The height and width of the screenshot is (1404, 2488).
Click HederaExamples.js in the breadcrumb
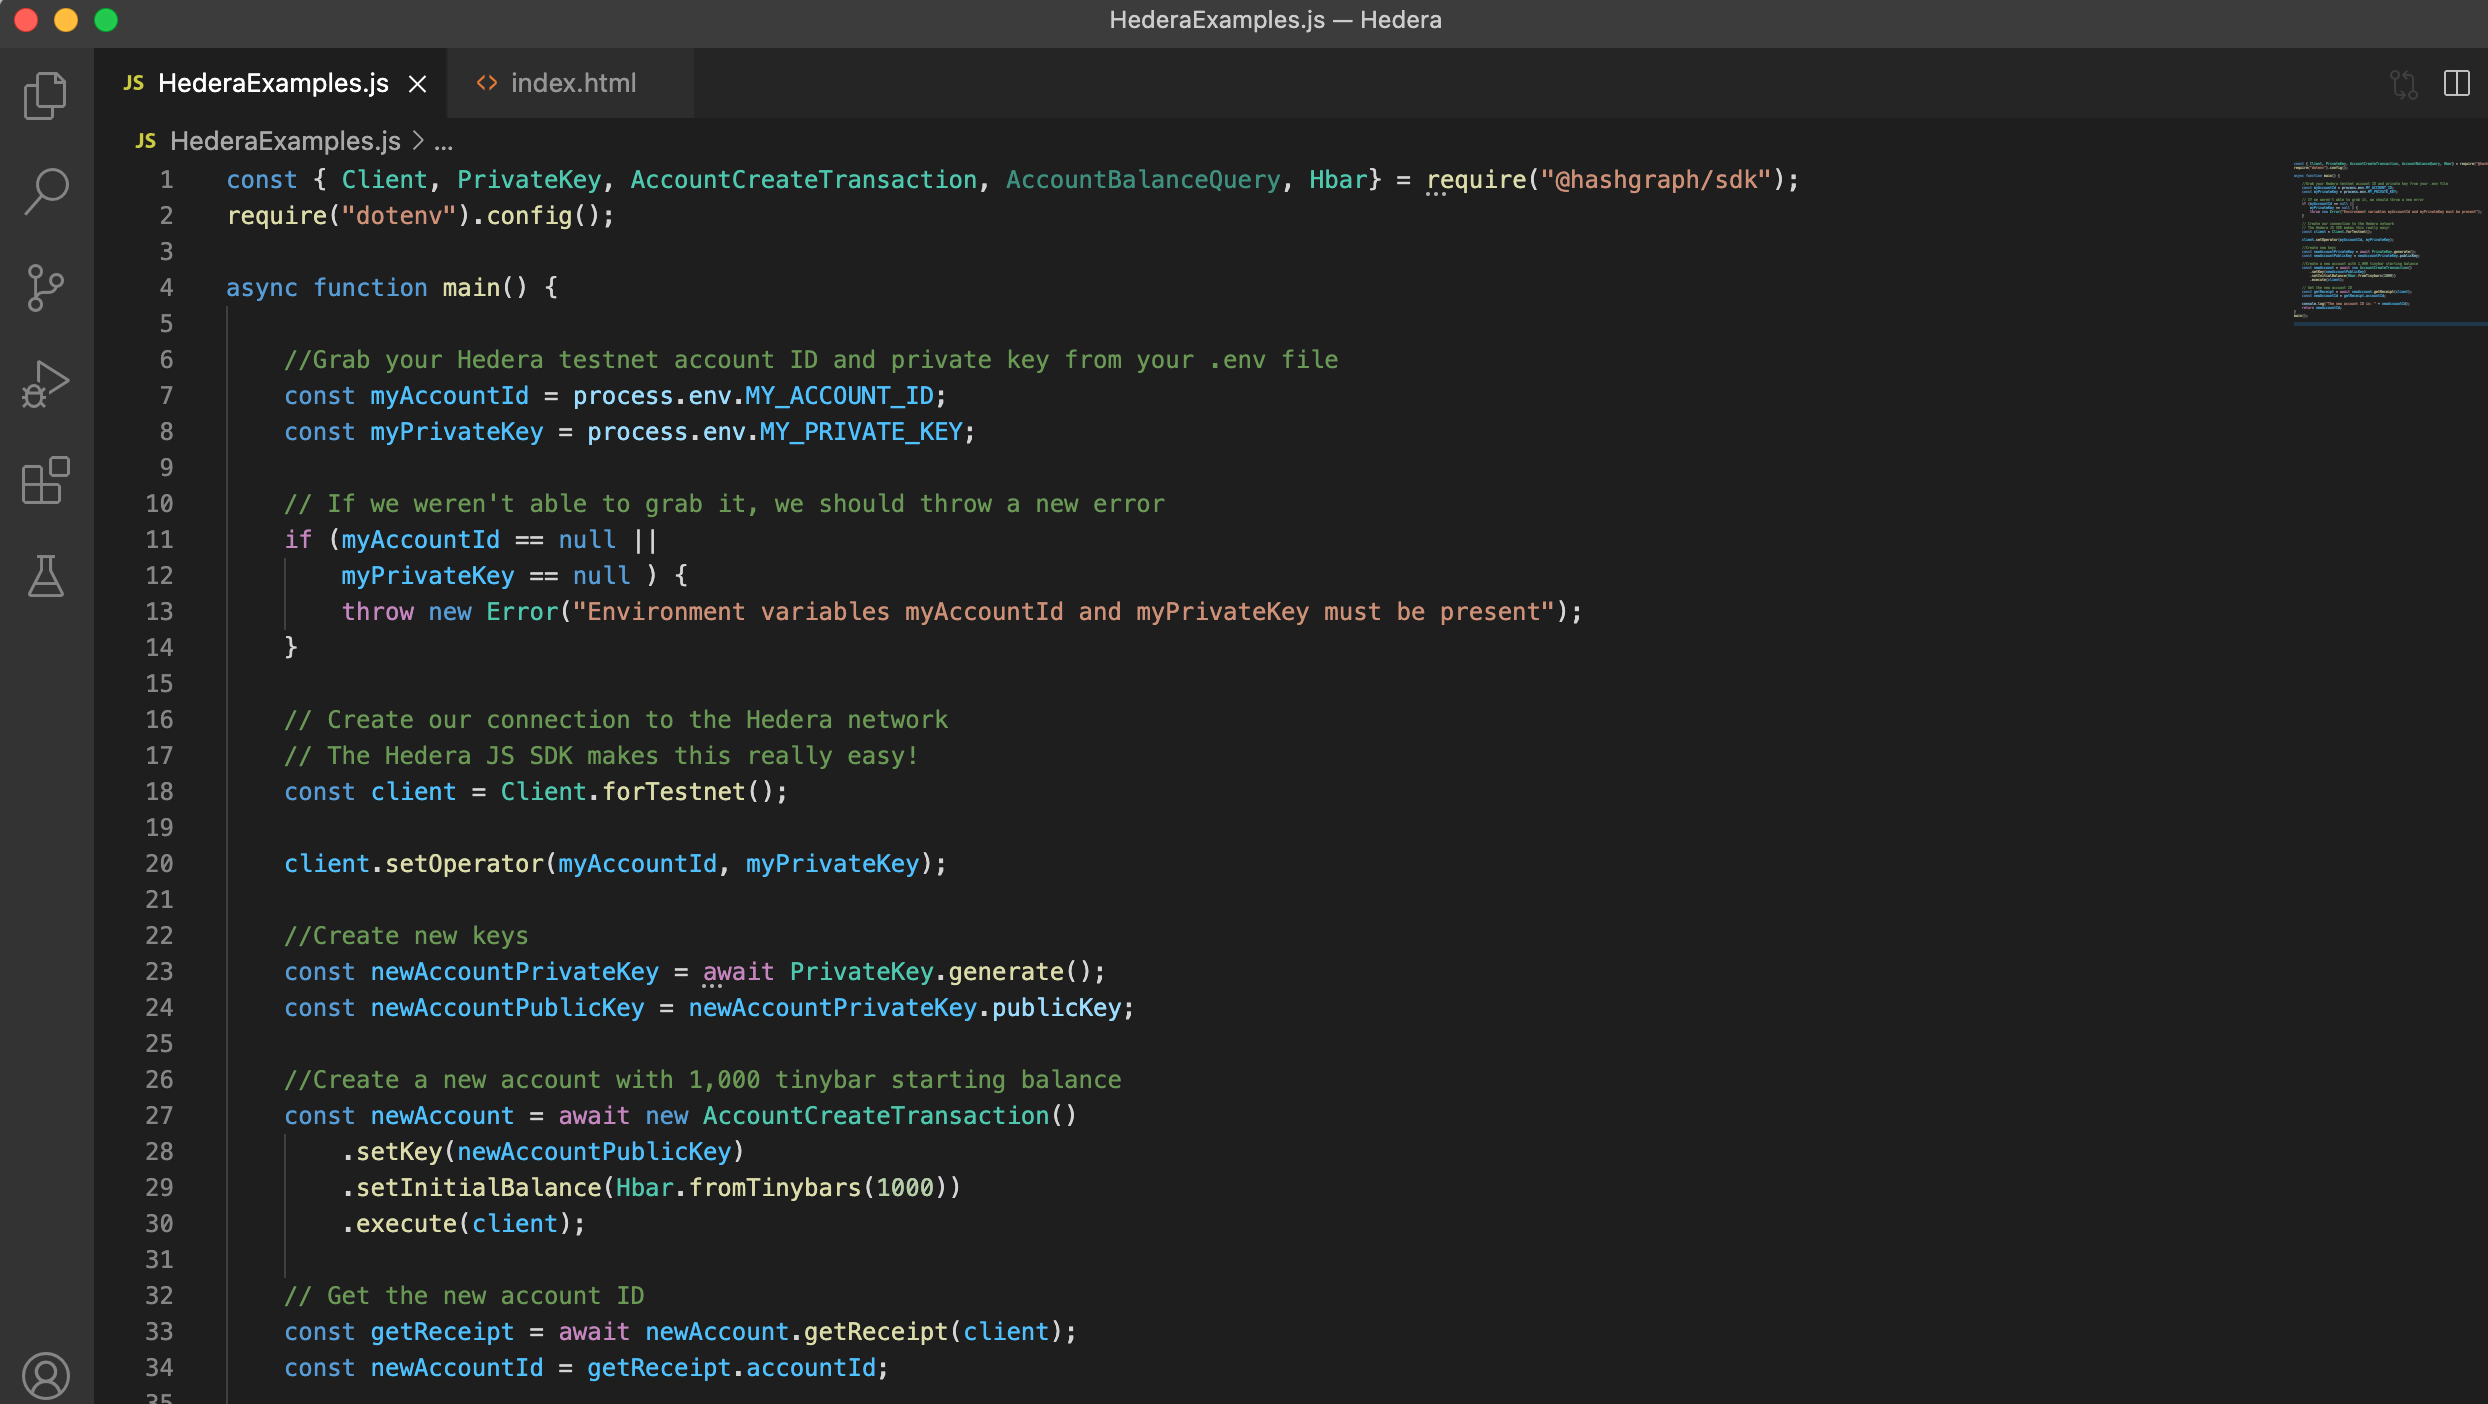tap(285, 142)
